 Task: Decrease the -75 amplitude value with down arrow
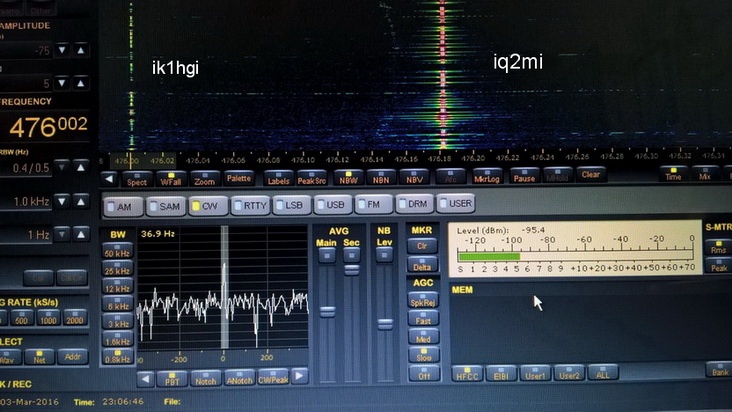pyautogui.click(x=62, y=50)
